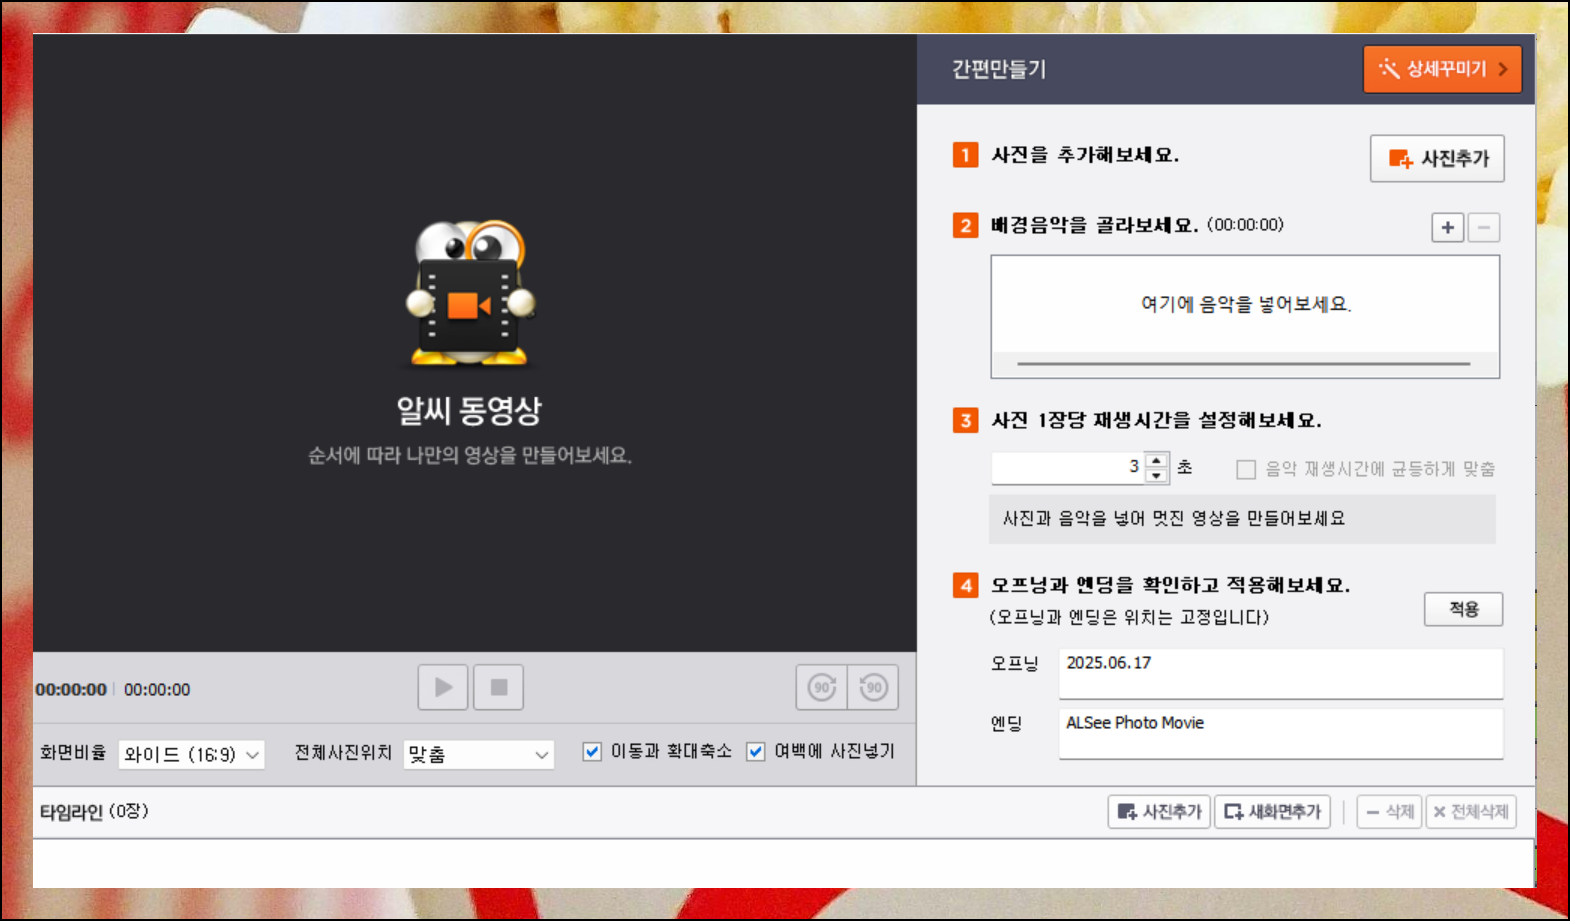Toggle the 이동과 확대축소 checkbox
Image resolution: width=1570 pixels, height=921 pixels.
(x=592, y=751)
